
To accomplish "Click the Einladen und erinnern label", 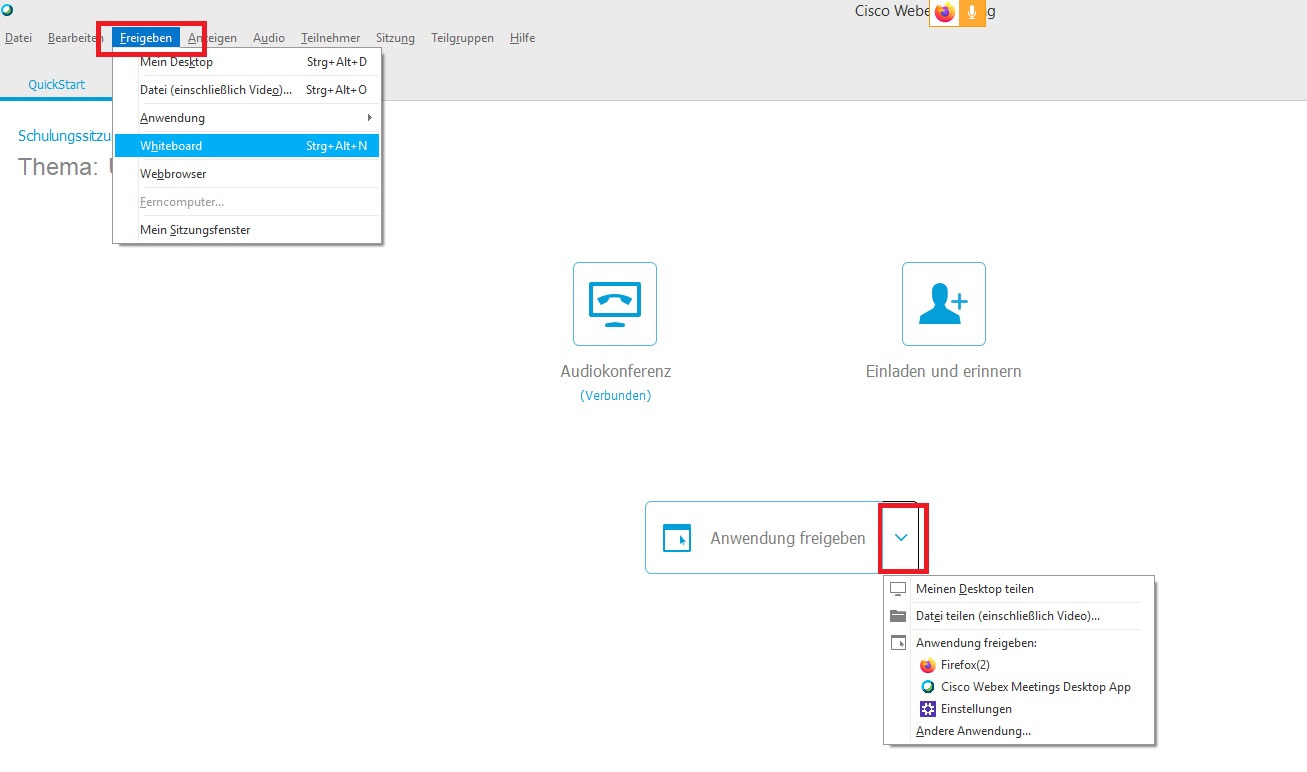I will click(944, 371).
